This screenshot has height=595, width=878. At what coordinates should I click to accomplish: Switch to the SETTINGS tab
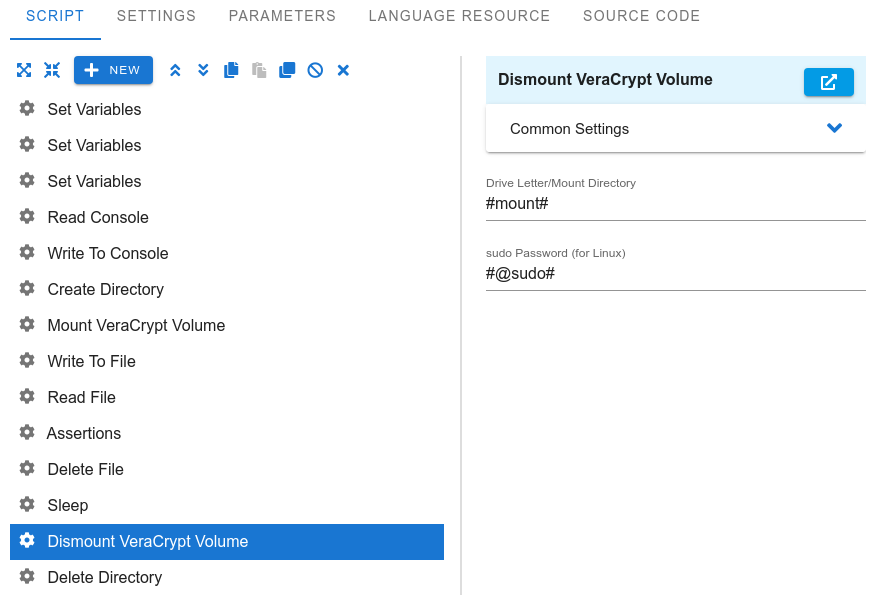[x=156, y=16]
